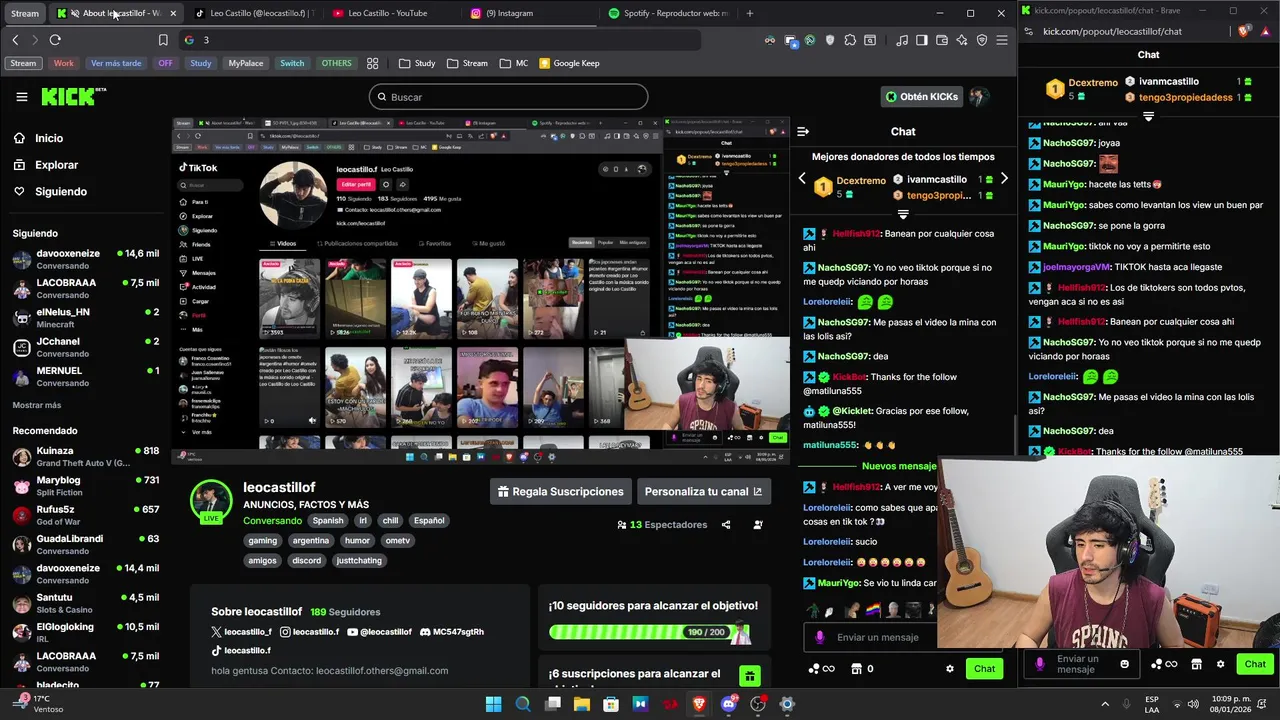Open the Study bookmarks folder

tap(417, 63)
